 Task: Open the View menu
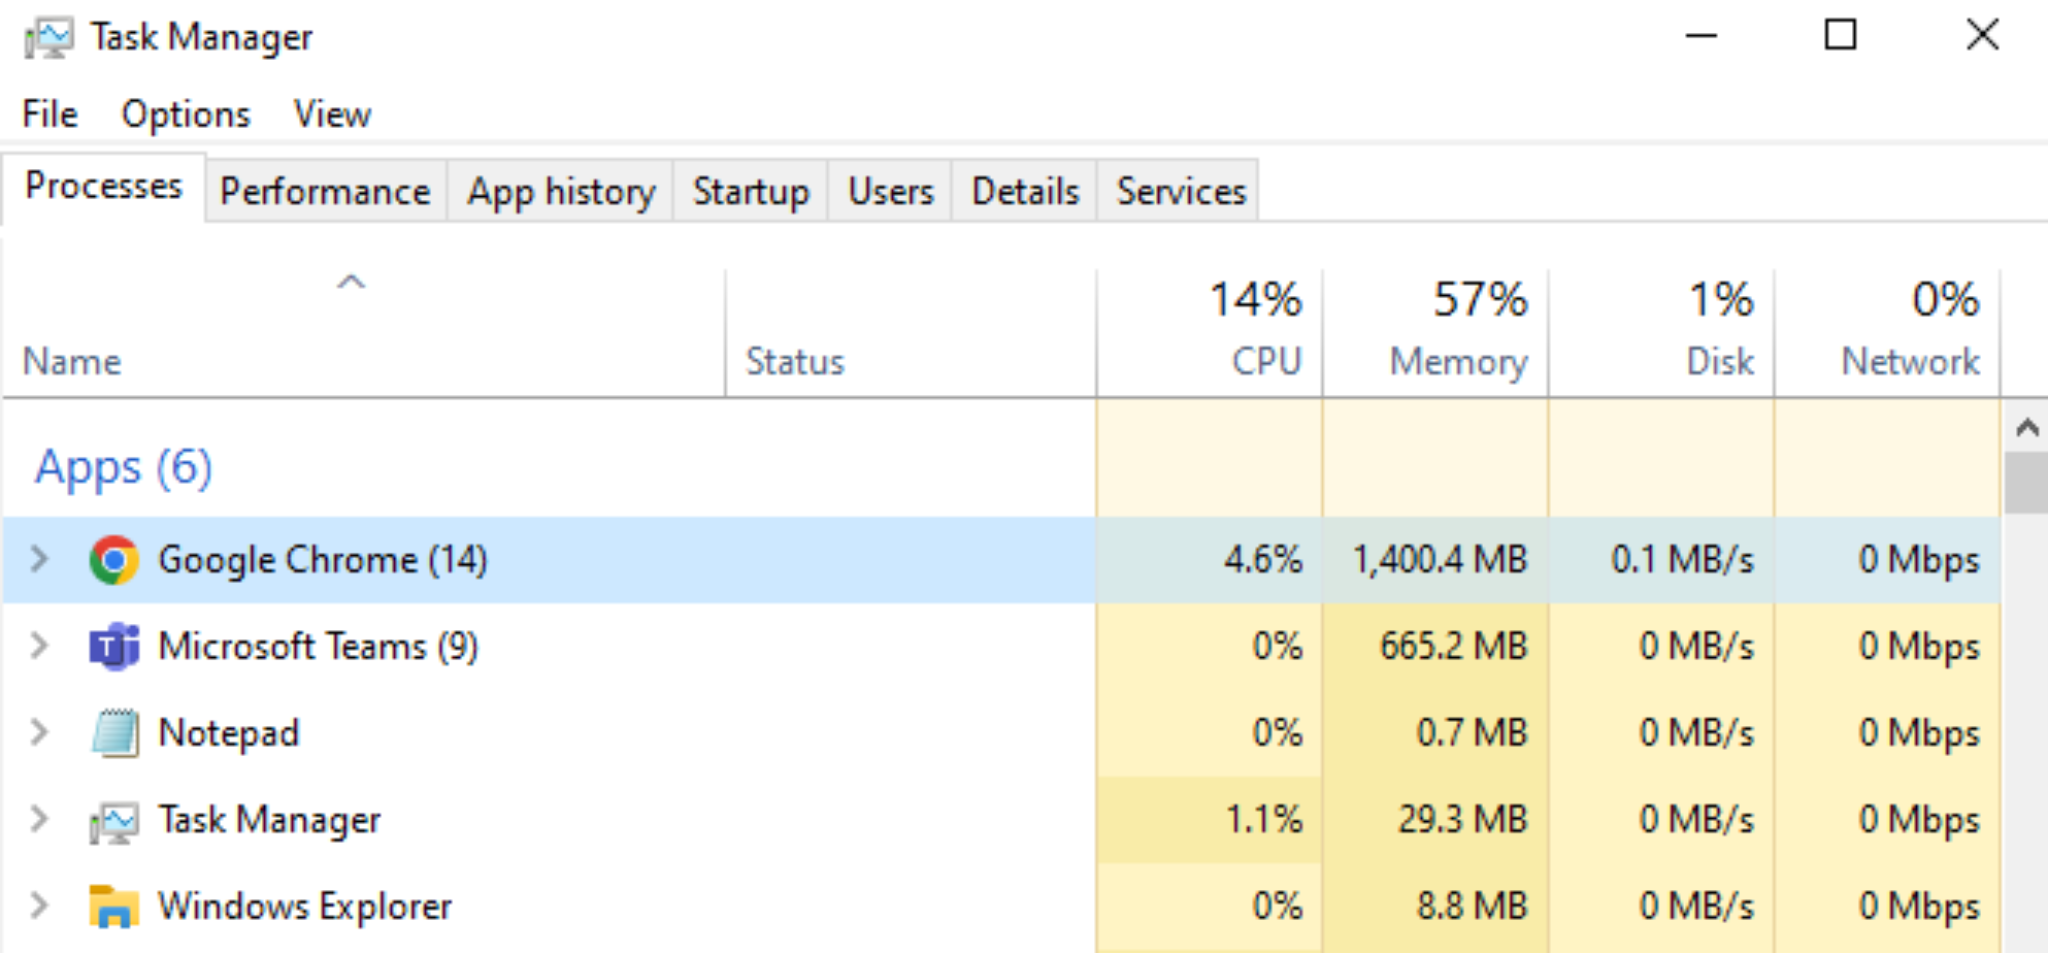pos(332,114)
